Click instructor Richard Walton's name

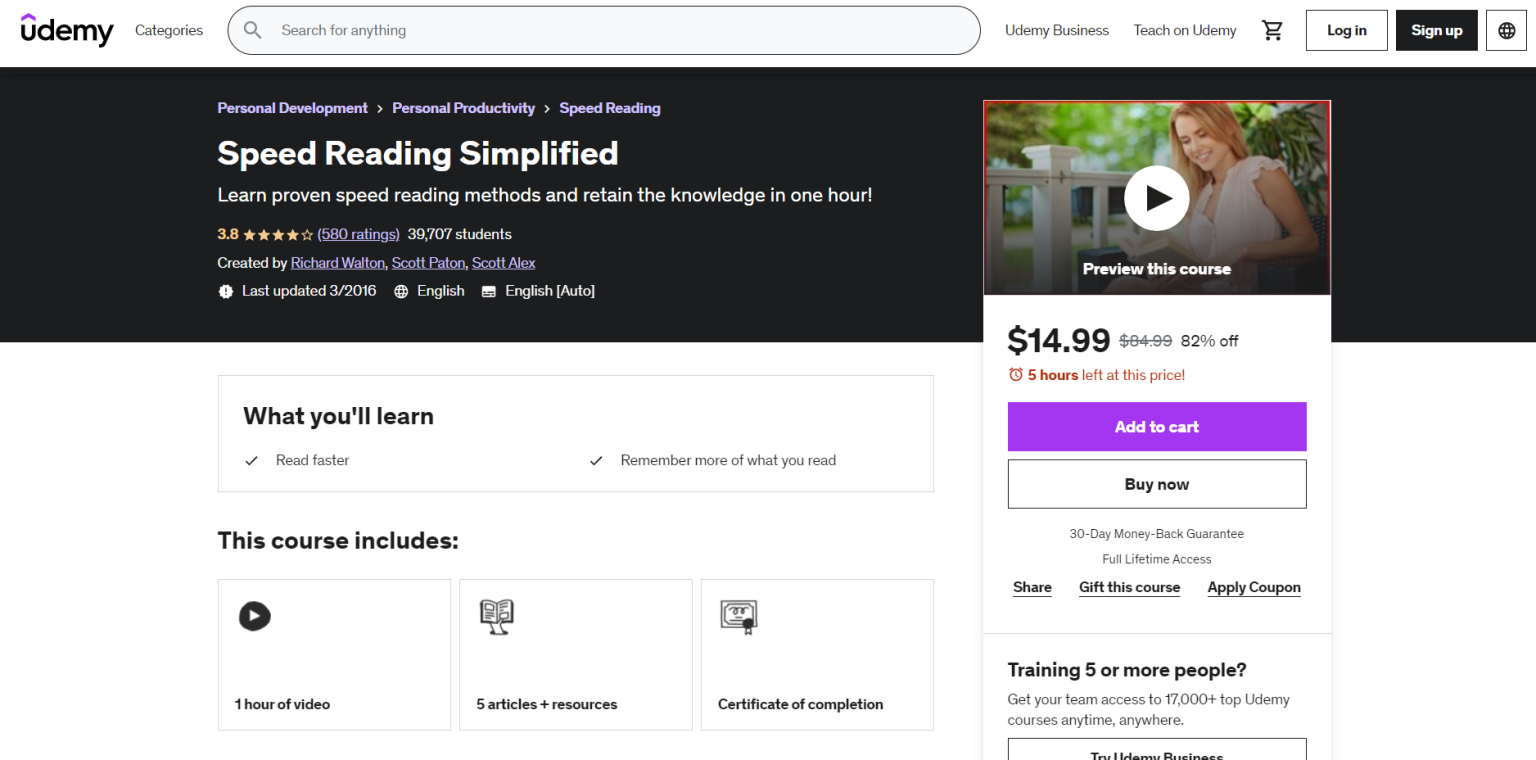point(337,262)
